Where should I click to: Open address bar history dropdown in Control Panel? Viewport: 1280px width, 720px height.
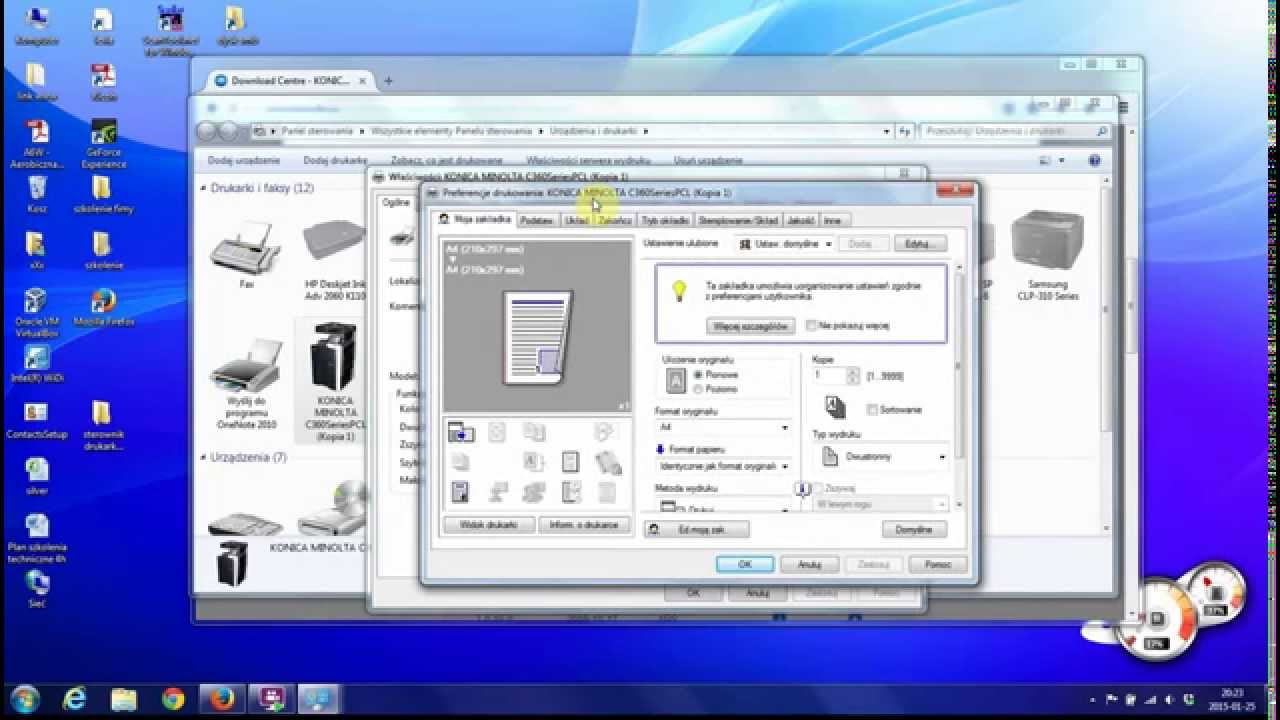point(886,131)
